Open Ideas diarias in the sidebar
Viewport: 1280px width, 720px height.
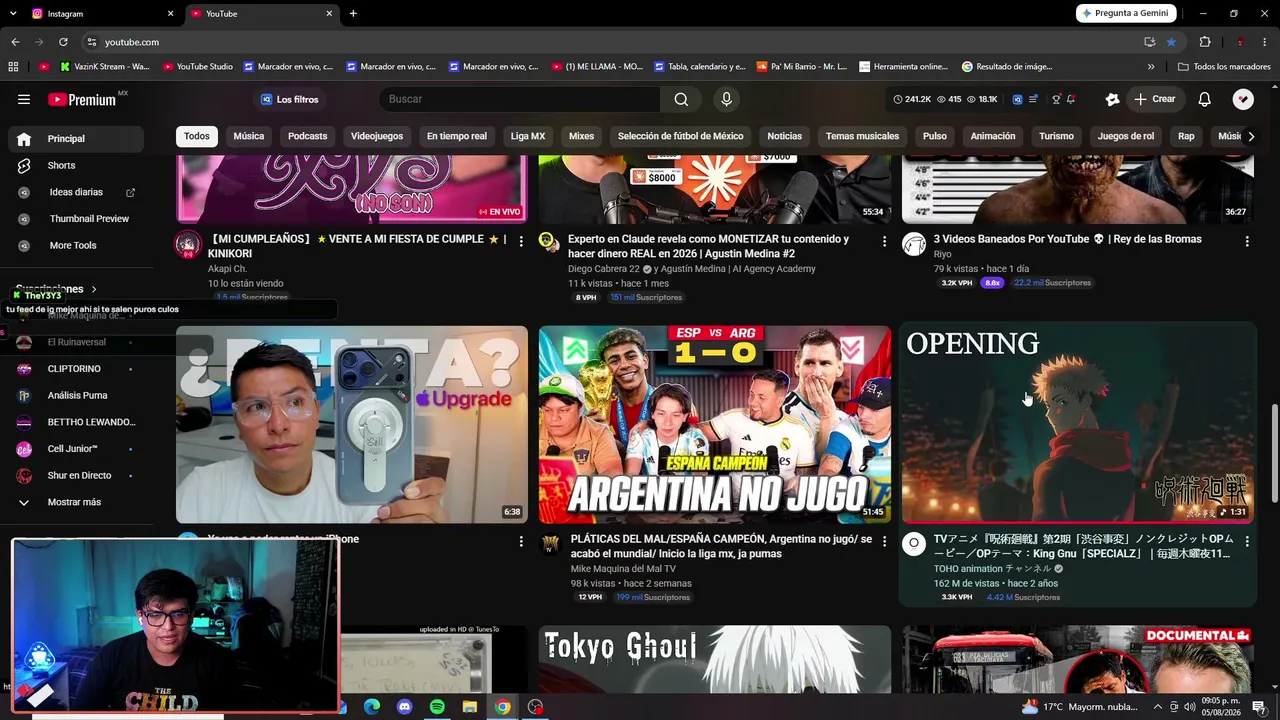point(76,192)
